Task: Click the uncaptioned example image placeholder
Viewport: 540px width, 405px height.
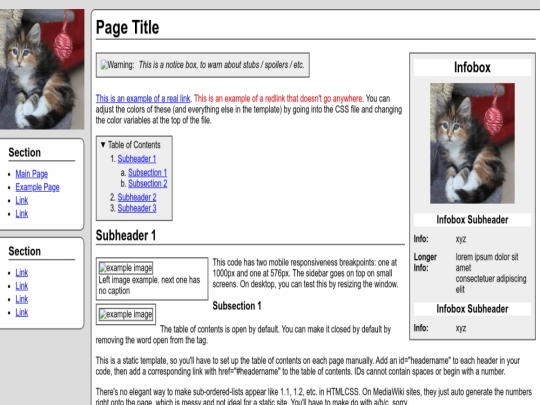Action: tap(126, 314)
